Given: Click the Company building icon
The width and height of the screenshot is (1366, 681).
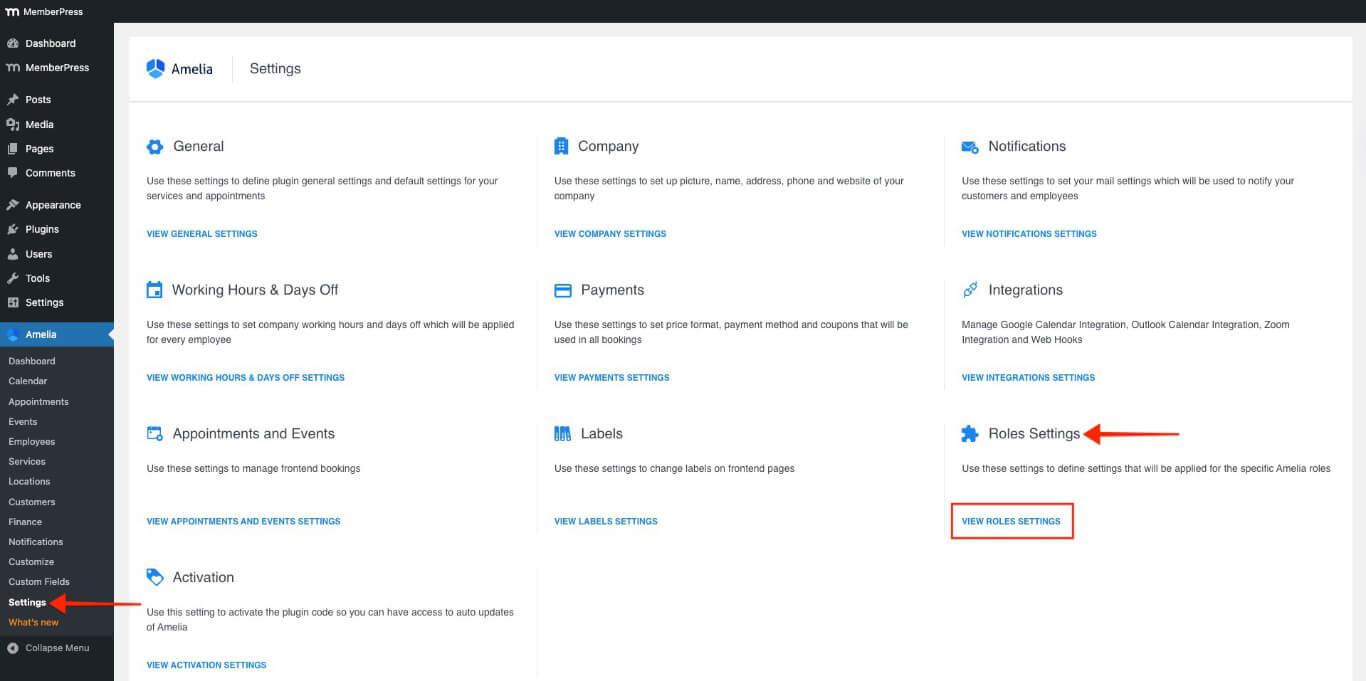Looking at the screenshot, I should click(561, 147).
